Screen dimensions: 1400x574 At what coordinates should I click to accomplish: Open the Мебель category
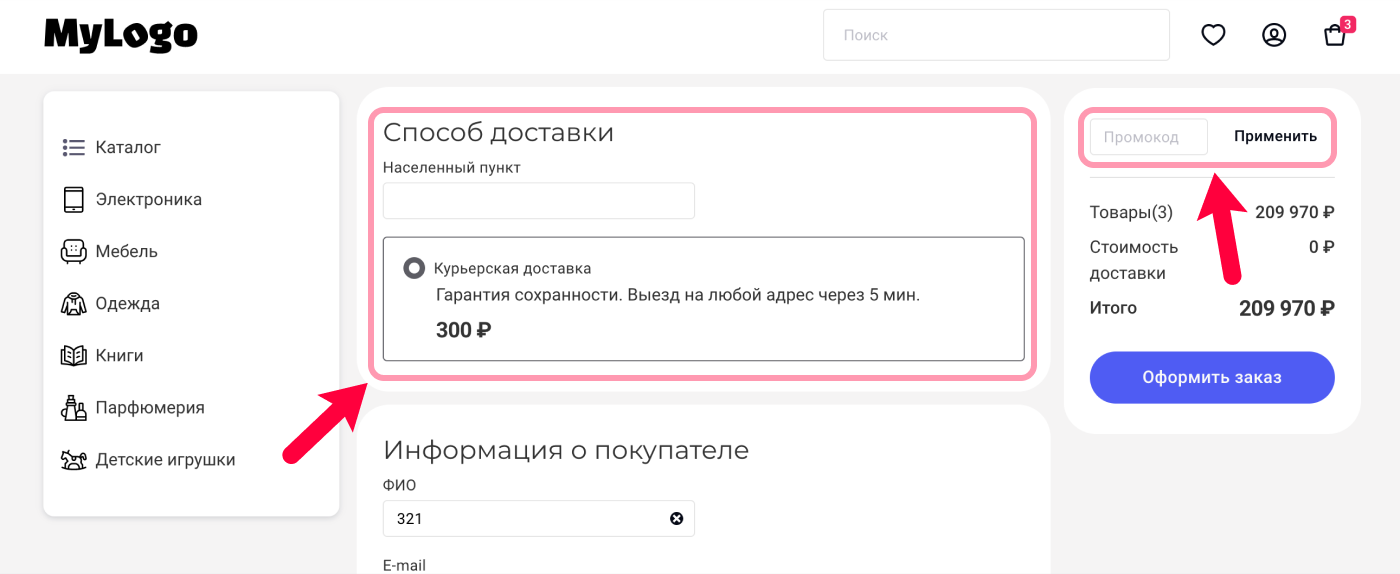pyautogui.click(x=126, y=251)
